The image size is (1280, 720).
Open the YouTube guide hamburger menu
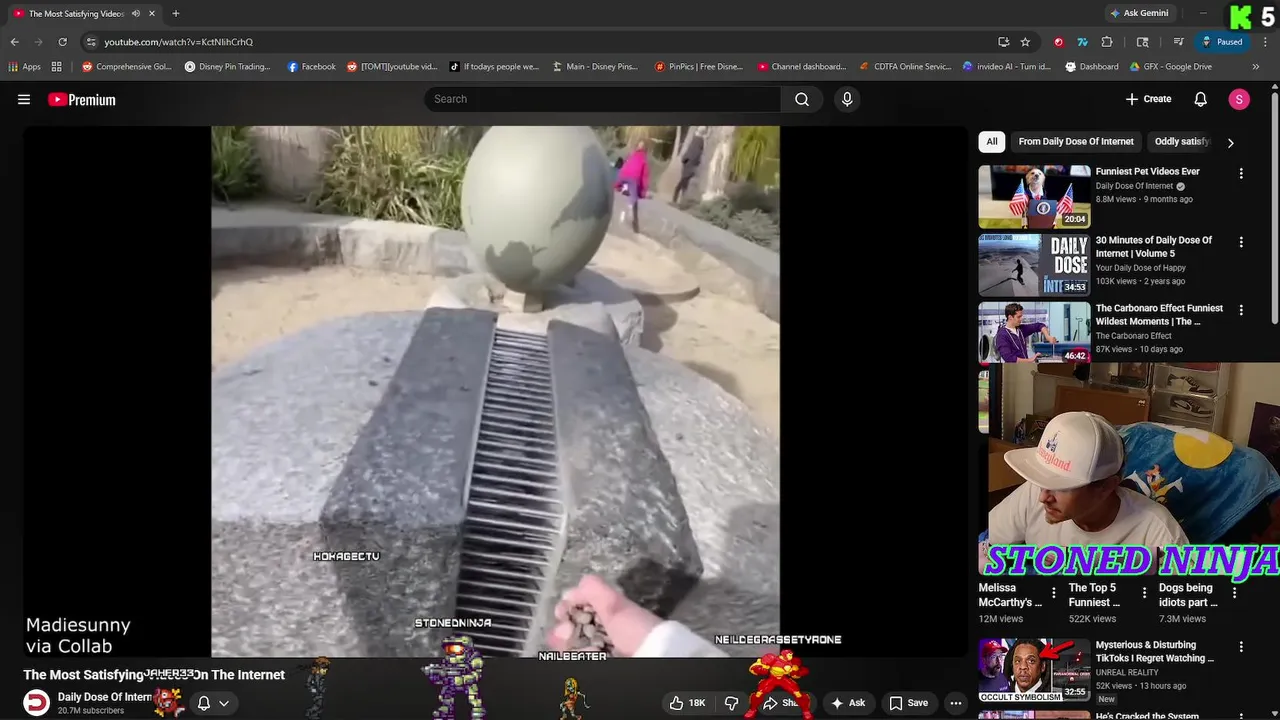[x=24, y=99]
